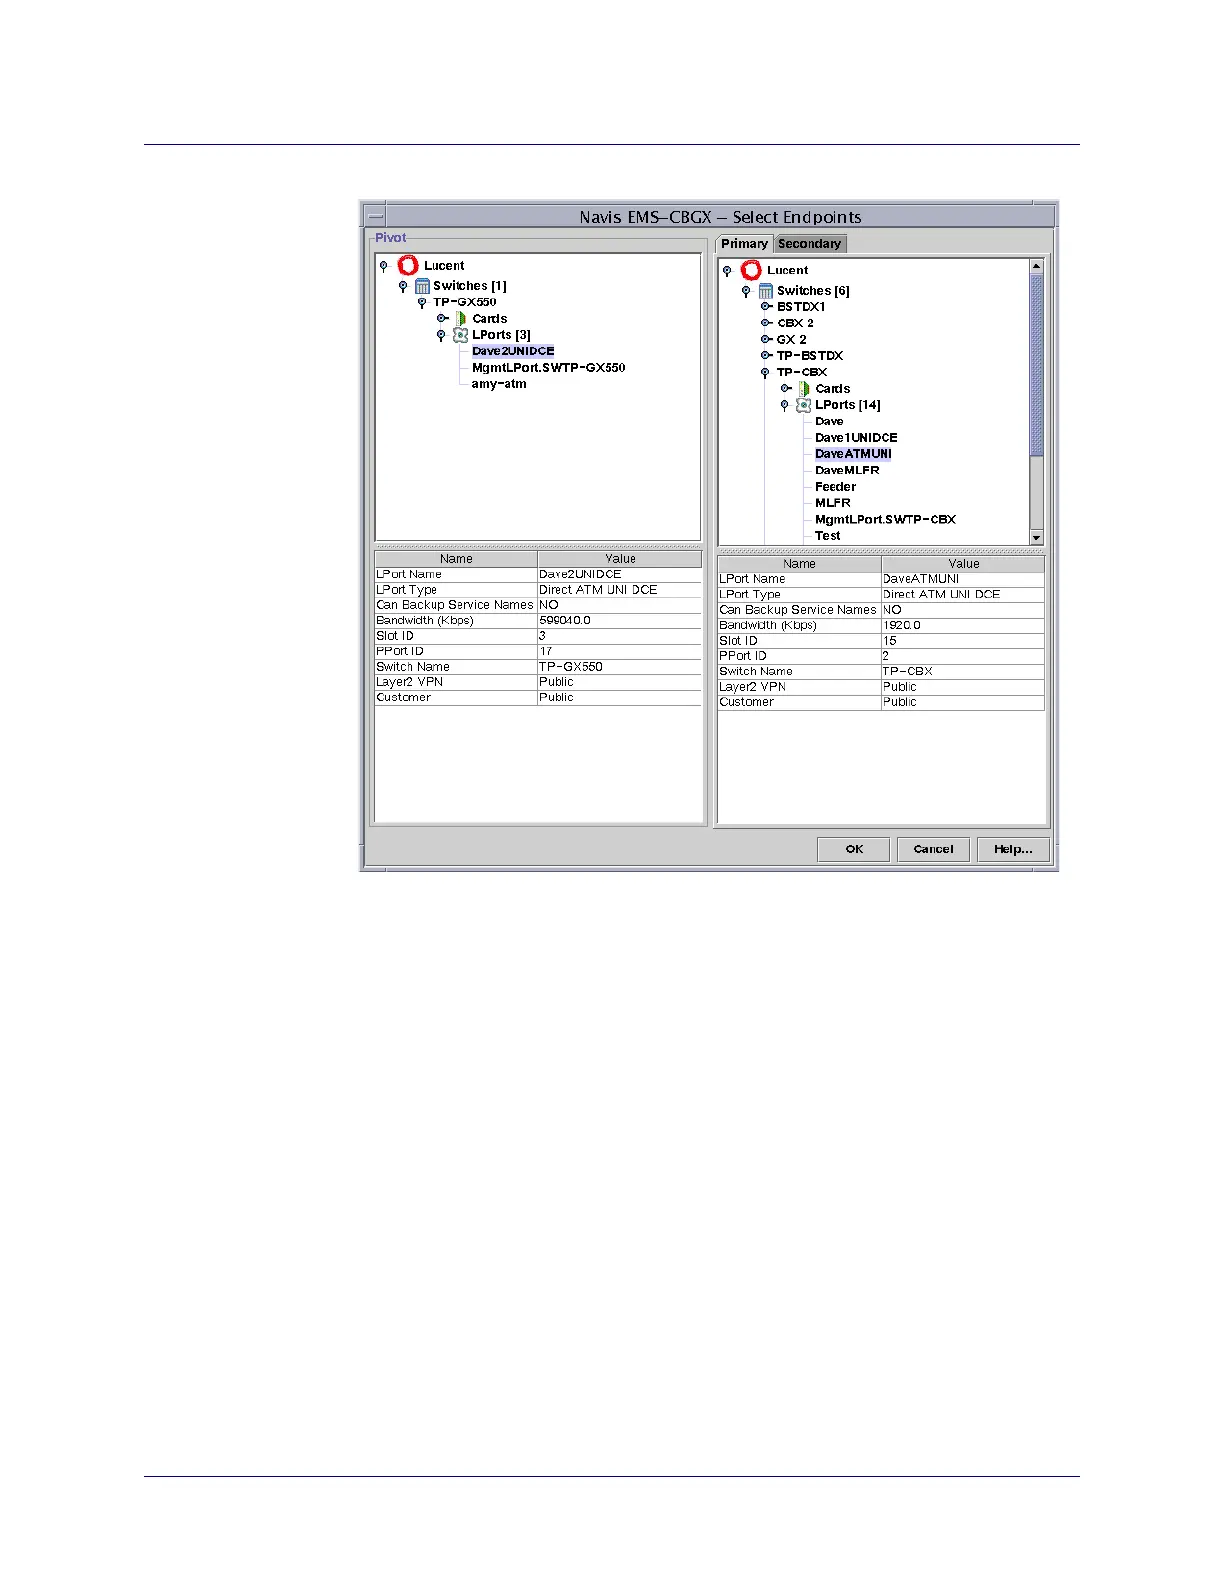Collapse the TP-GX550 switch node
This screenshot has width=1222, height=1584.
pos(422,302)
